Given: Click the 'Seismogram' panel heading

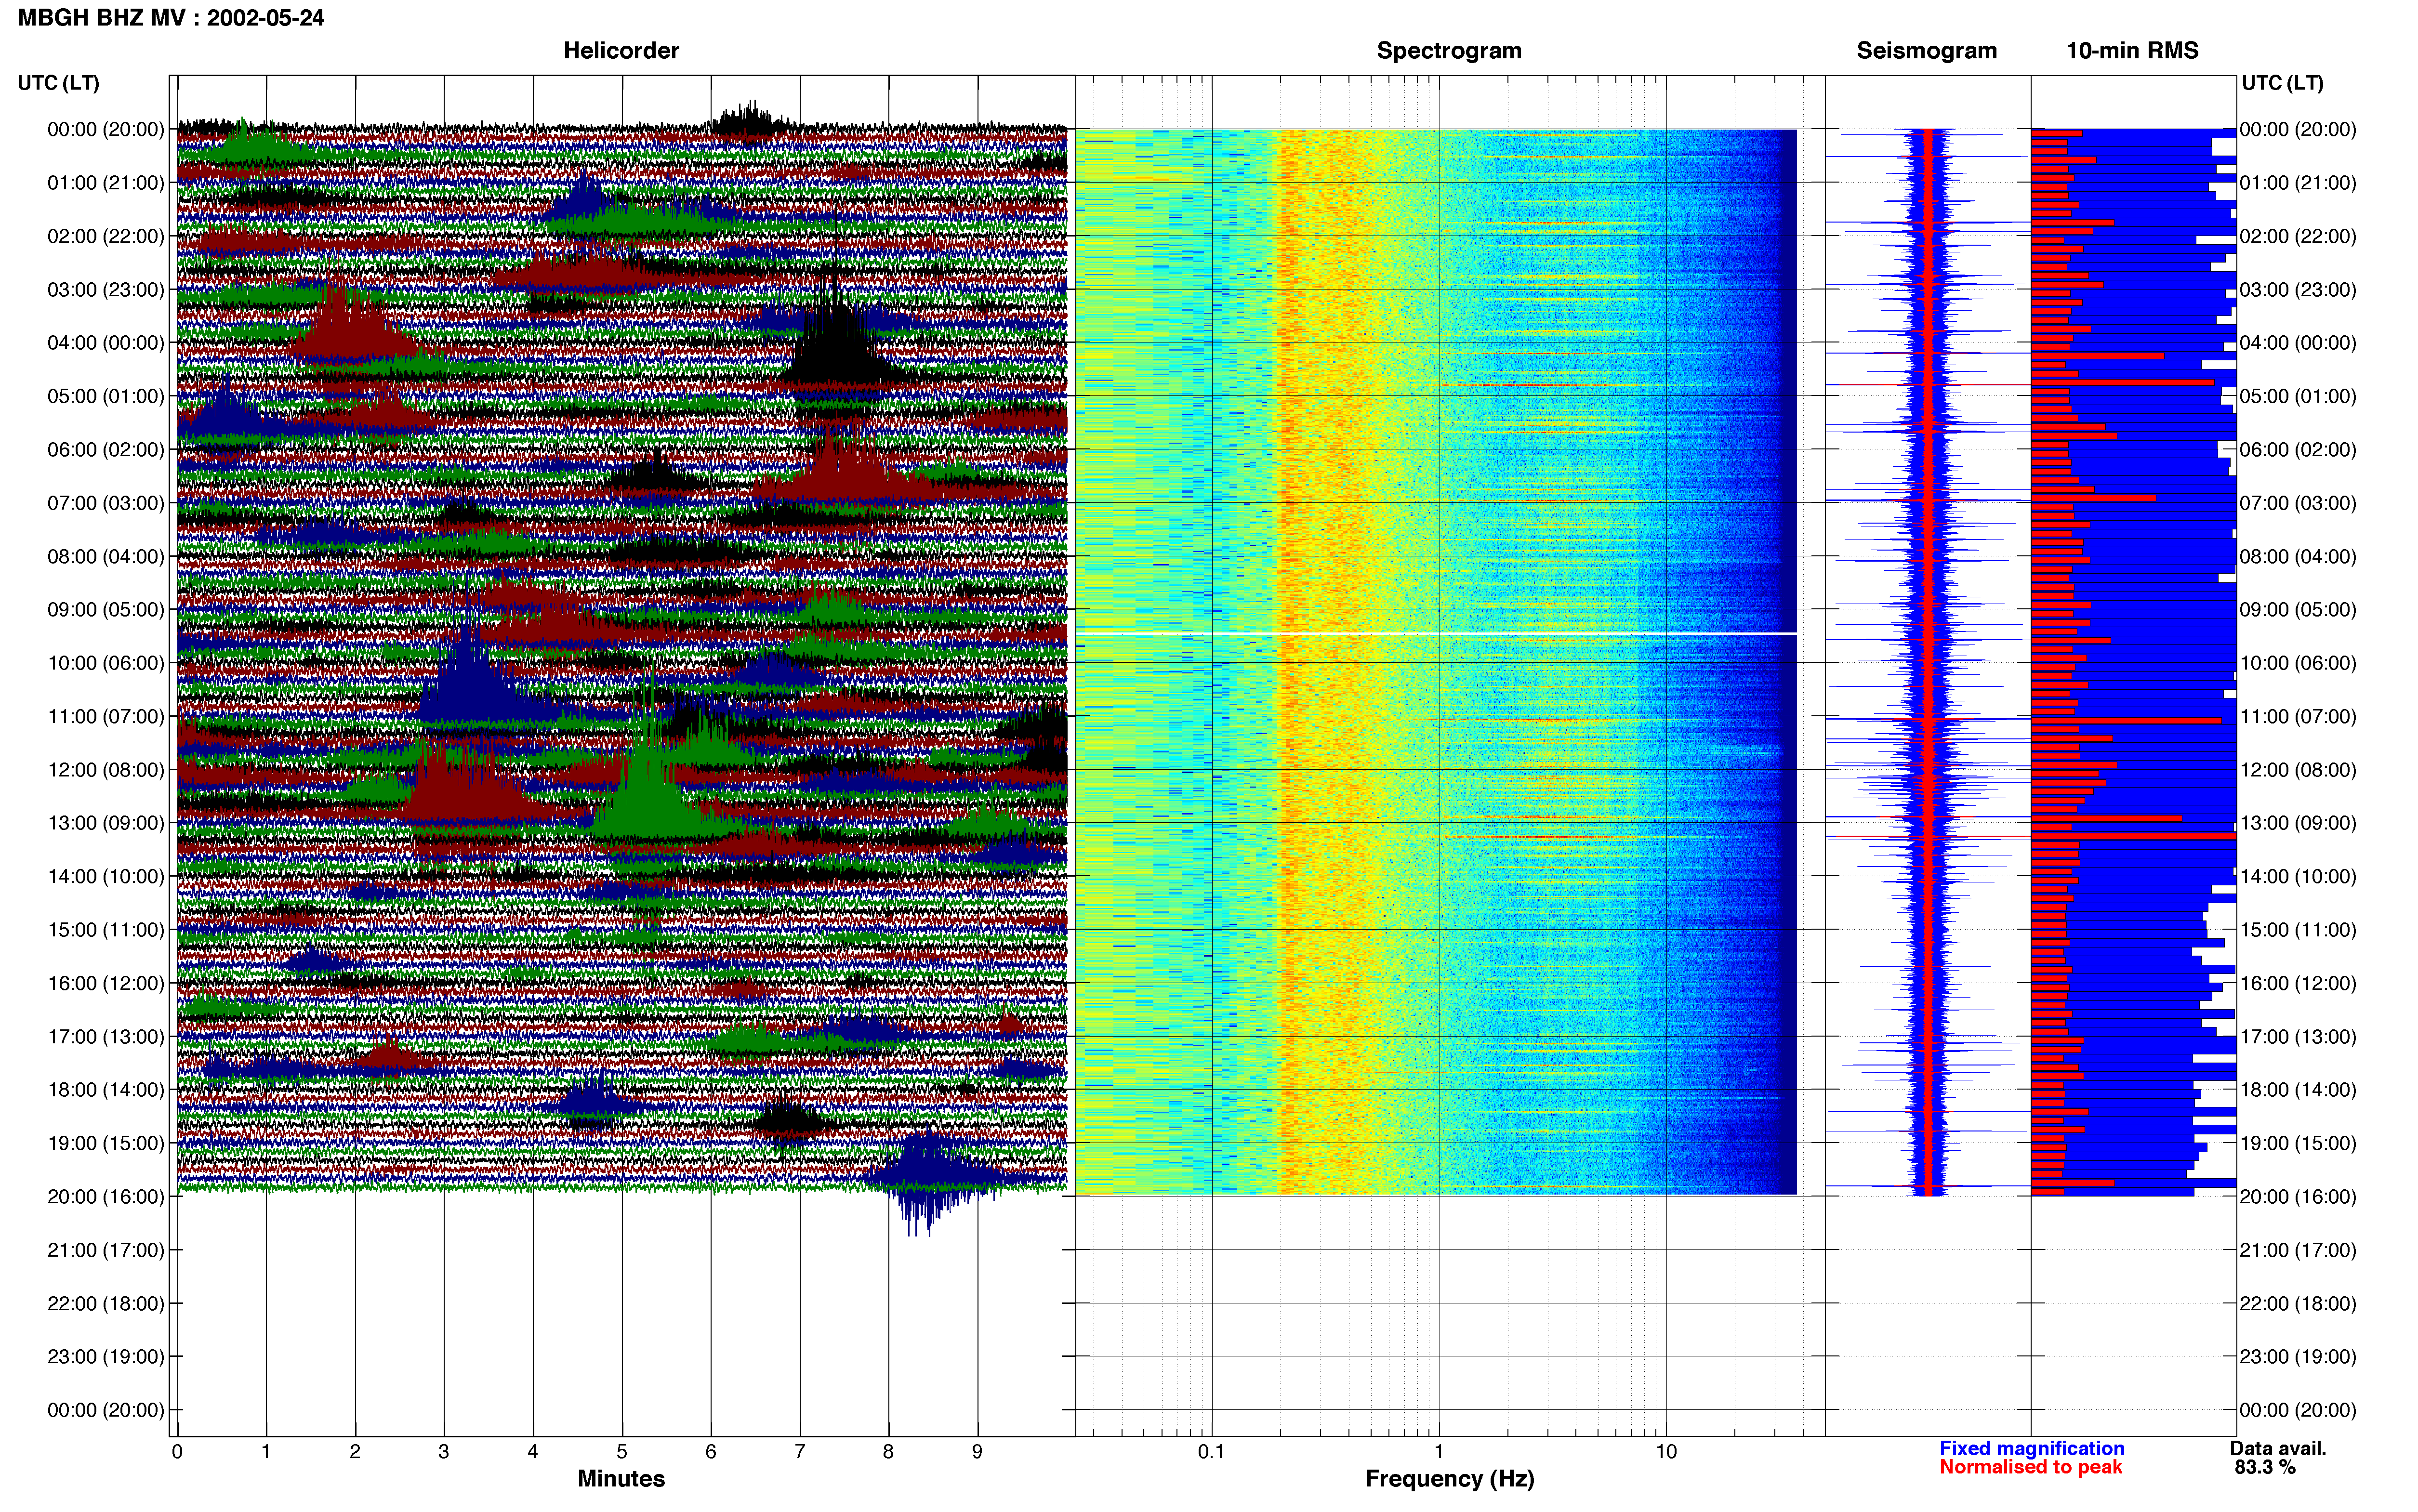Looking at the screenshot, I should (1926, 50).
